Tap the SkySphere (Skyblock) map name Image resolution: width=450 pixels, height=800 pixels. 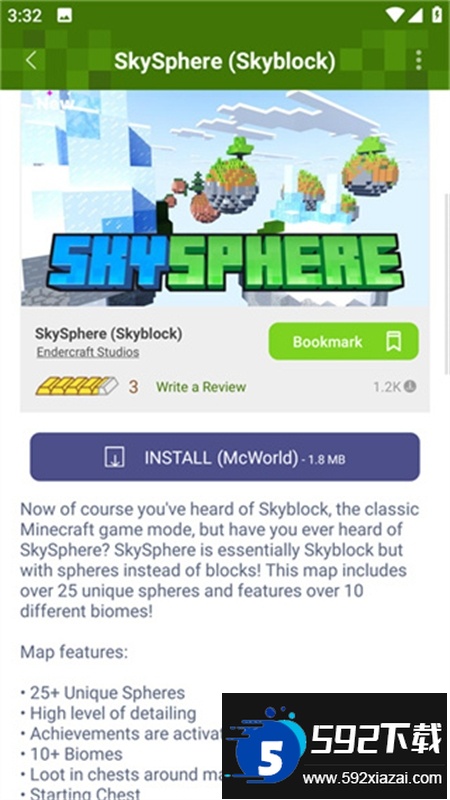[109, 334]
